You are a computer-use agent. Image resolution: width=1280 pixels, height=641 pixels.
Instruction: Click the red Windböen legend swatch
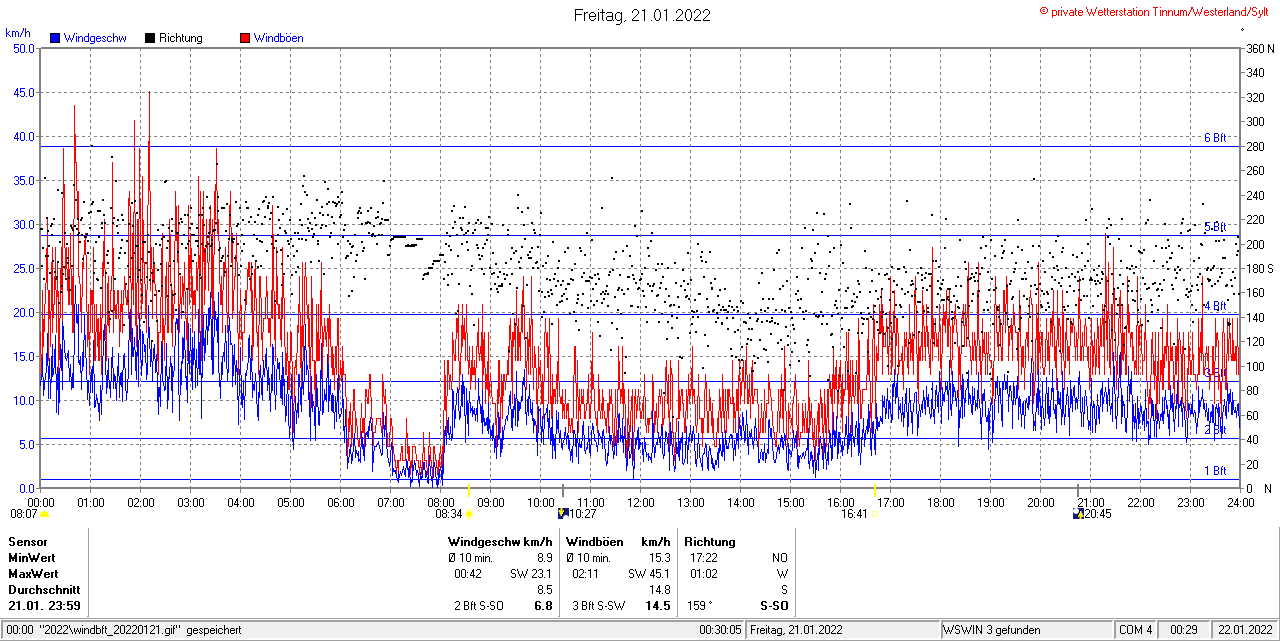244,38
